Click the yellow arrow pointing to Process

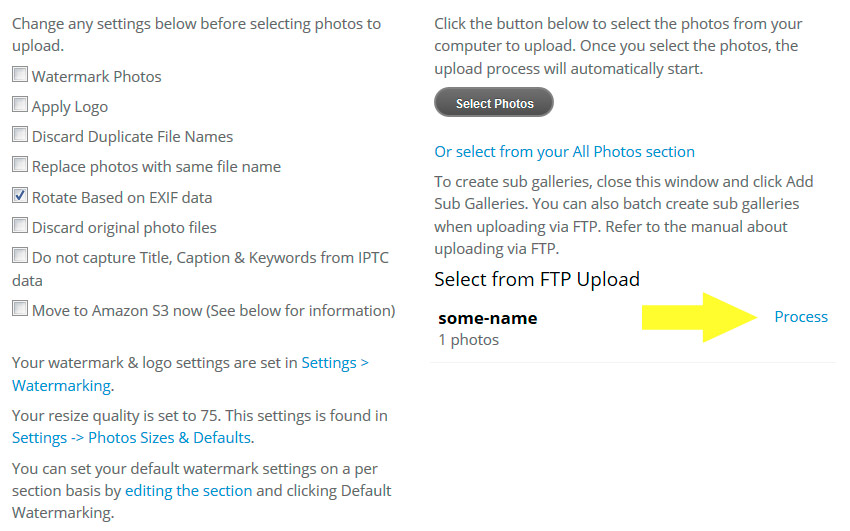[x=699, y=318]
